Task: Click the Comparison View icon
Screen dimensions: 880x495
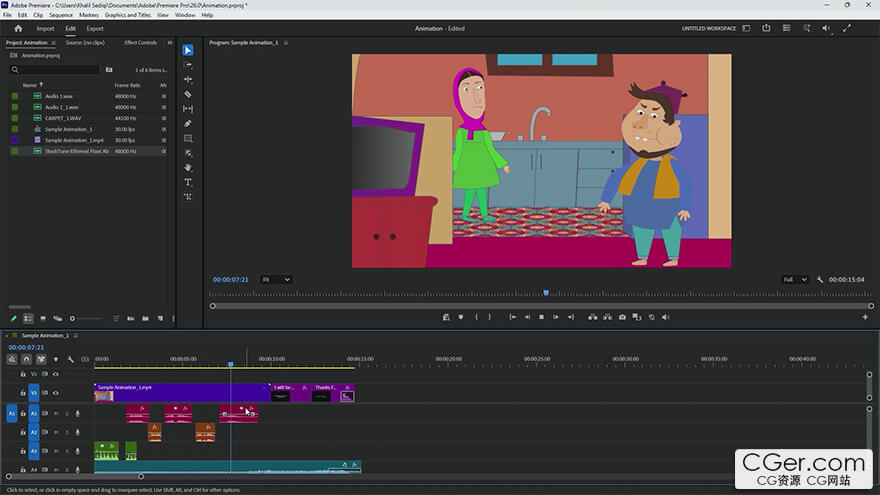Action: click(637, 317)
